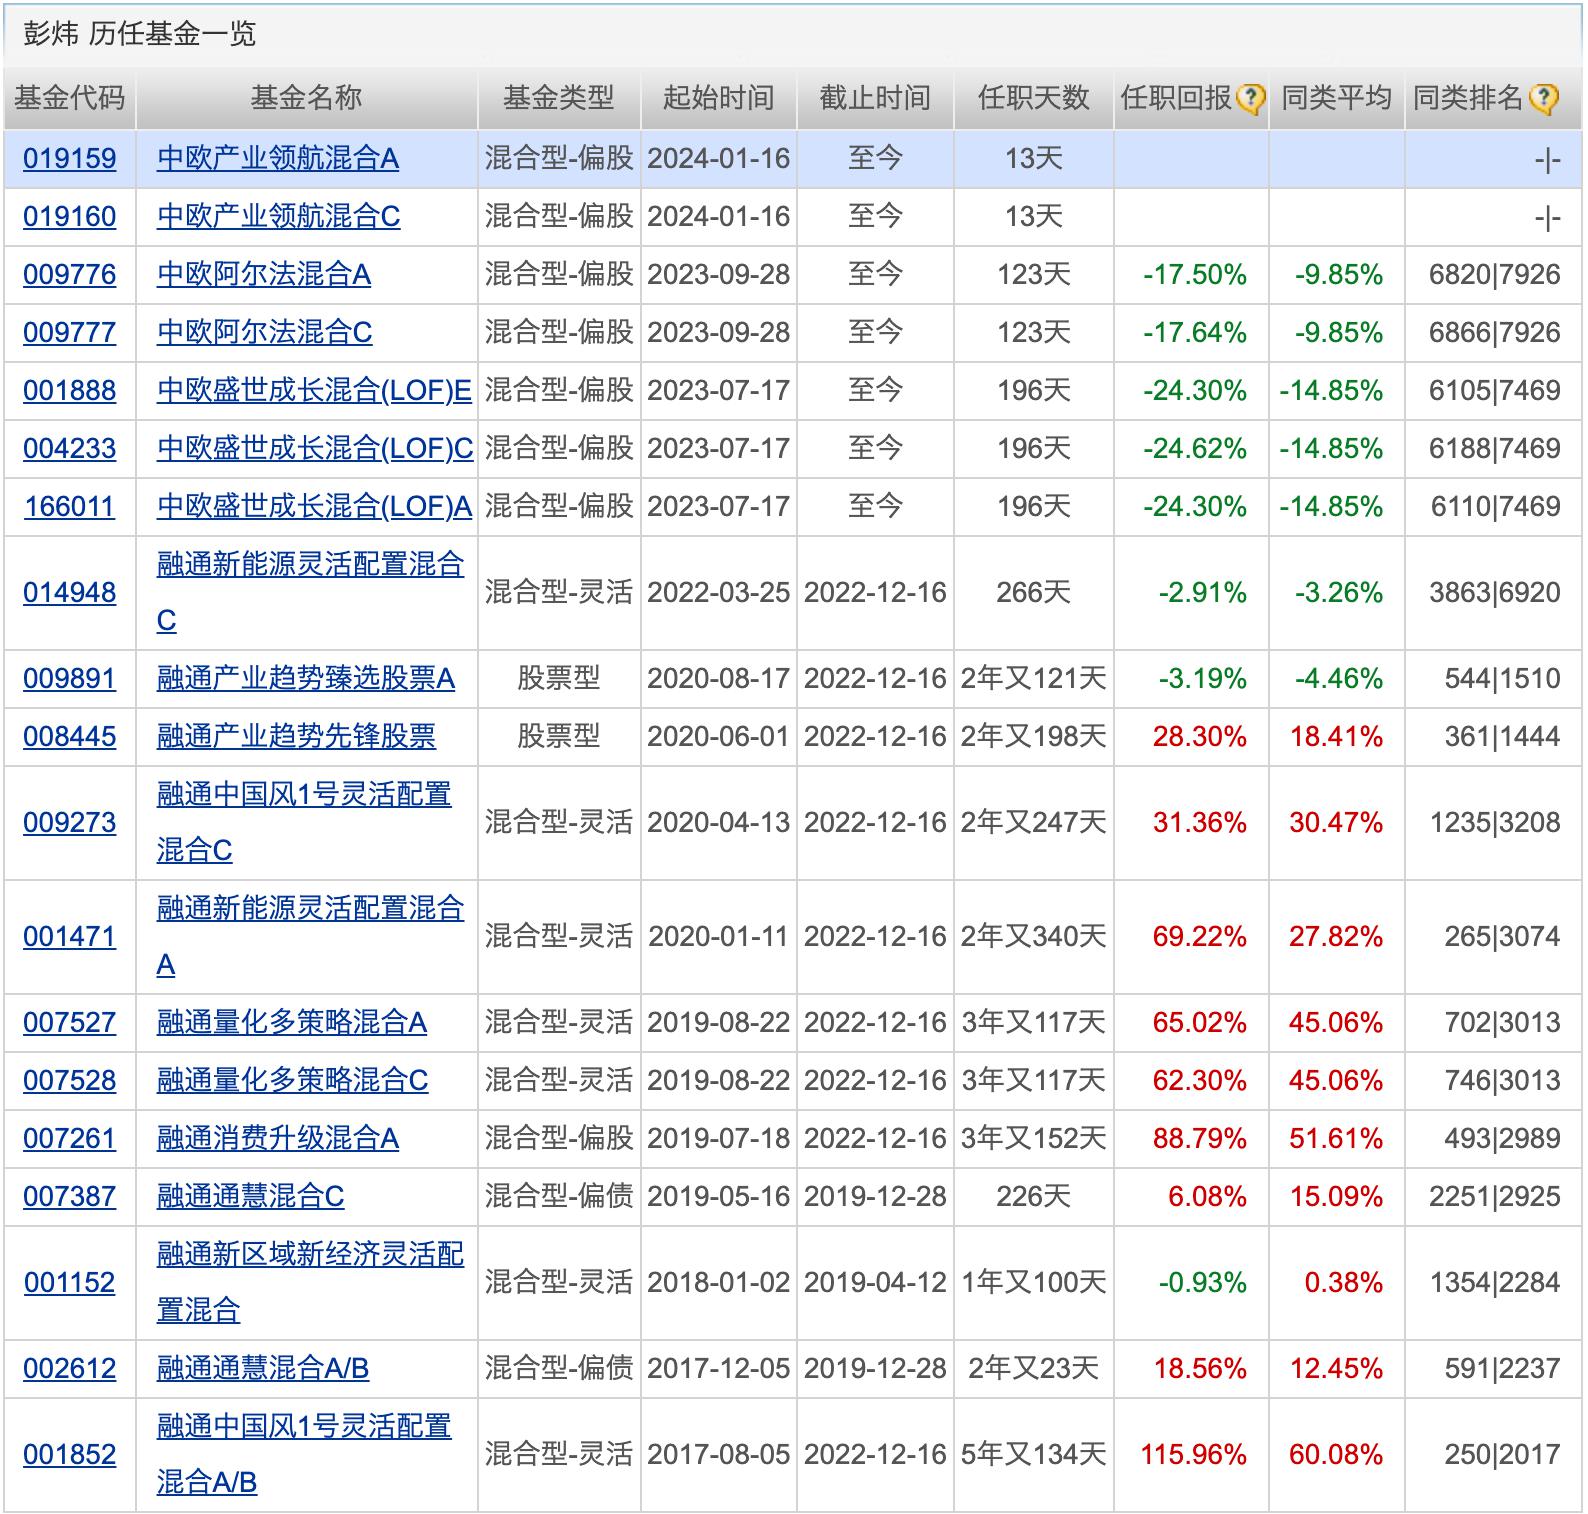Click the 任职天数 column header
1588x1514 pixels.
click(1033, 98)
